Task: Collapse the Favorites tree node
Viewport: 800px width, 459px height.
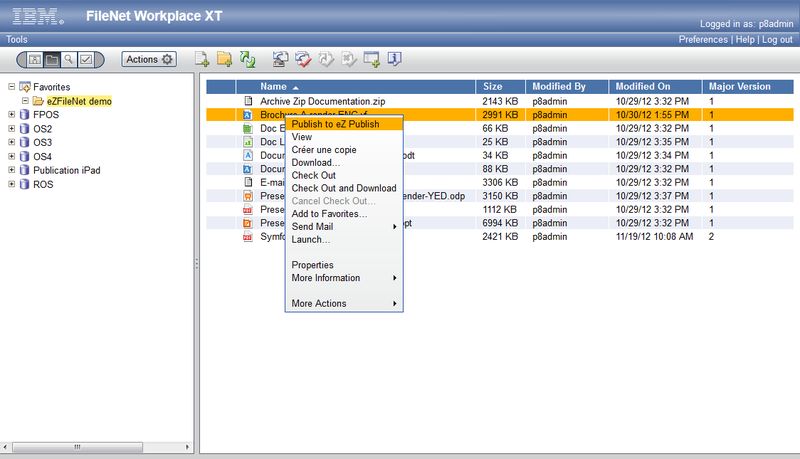Action: [x=11, y=87]
